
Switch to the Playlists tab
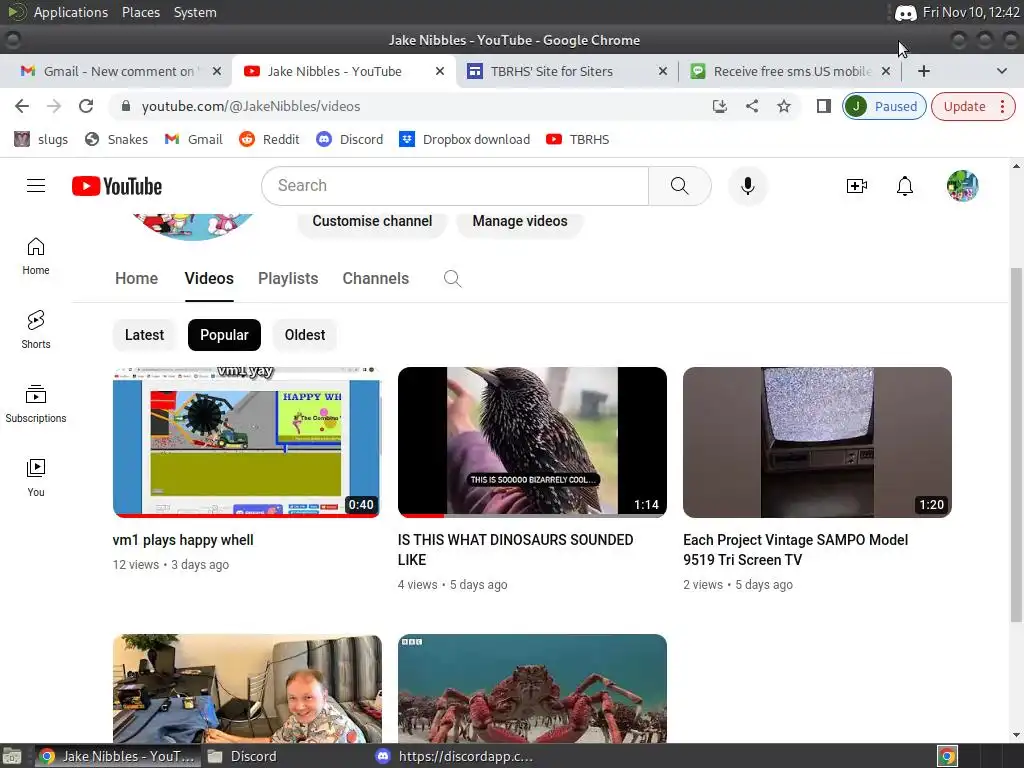pos(288,279)
